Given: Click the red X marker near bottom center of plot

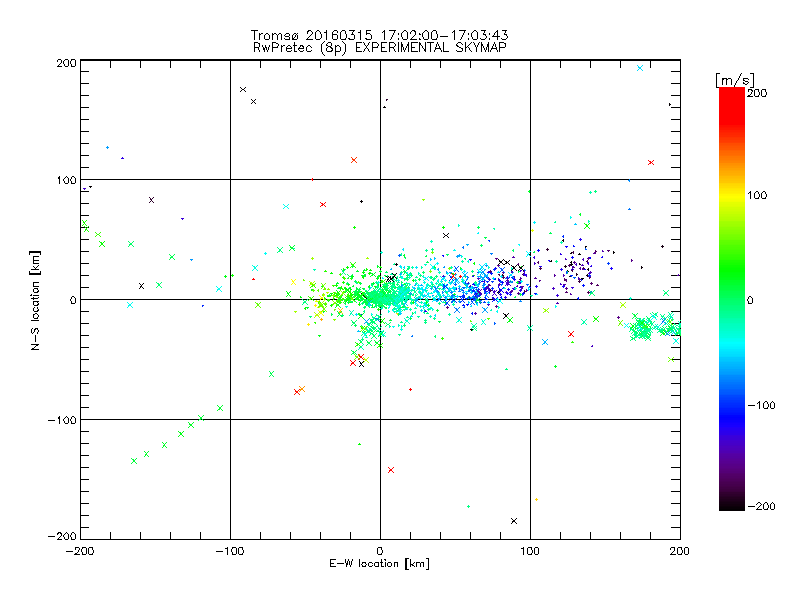Looking at the screenshot, I should 391,470.
